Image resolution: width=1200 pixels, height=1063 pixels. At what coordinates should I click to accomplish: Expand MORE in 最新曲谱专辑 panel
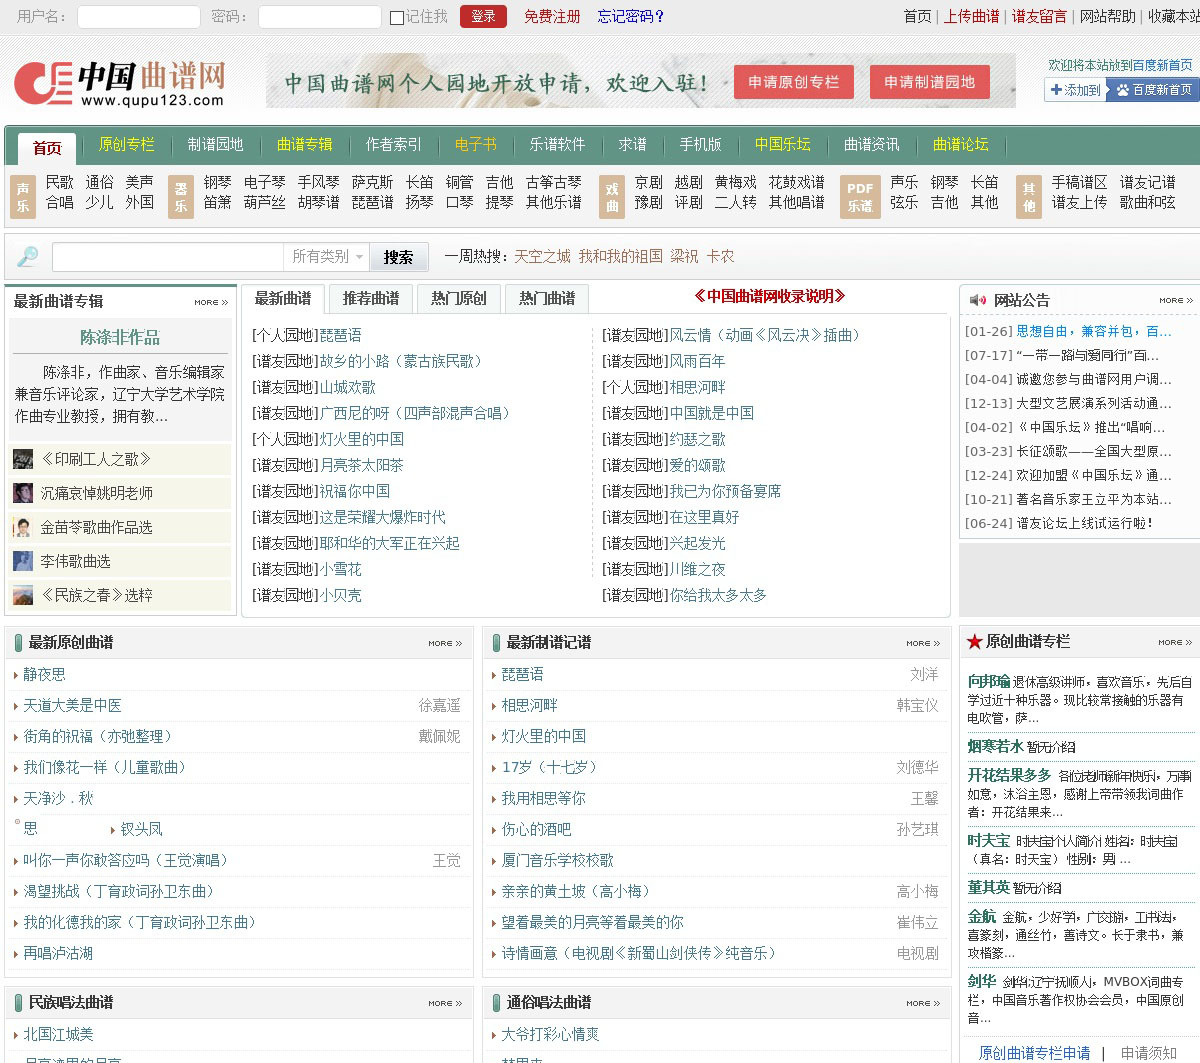(x=211, y=302)
